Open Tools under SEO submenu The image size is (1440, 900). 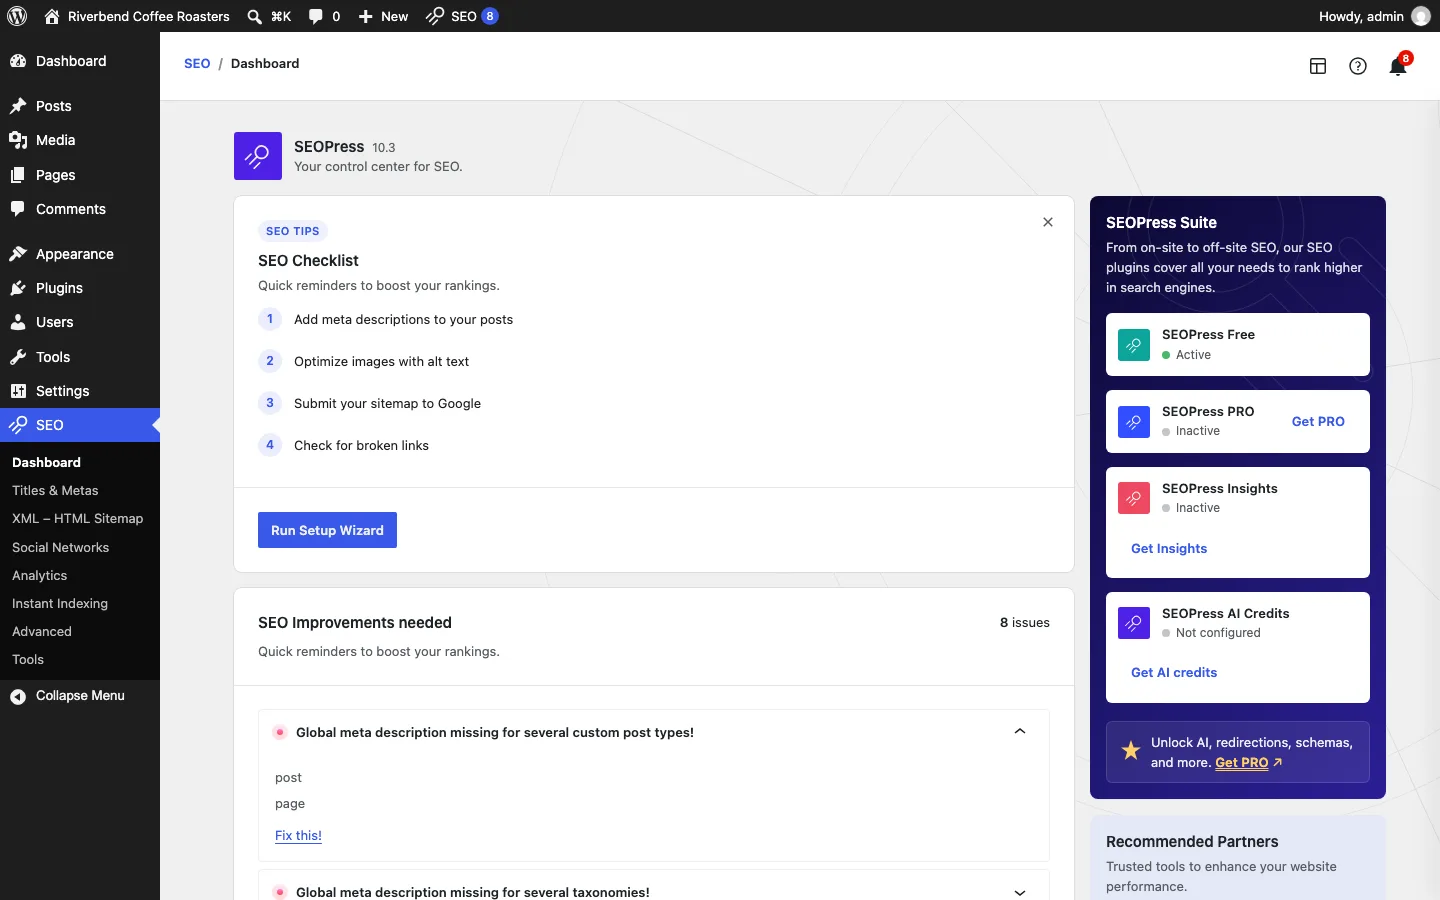[x=28, y=659]
